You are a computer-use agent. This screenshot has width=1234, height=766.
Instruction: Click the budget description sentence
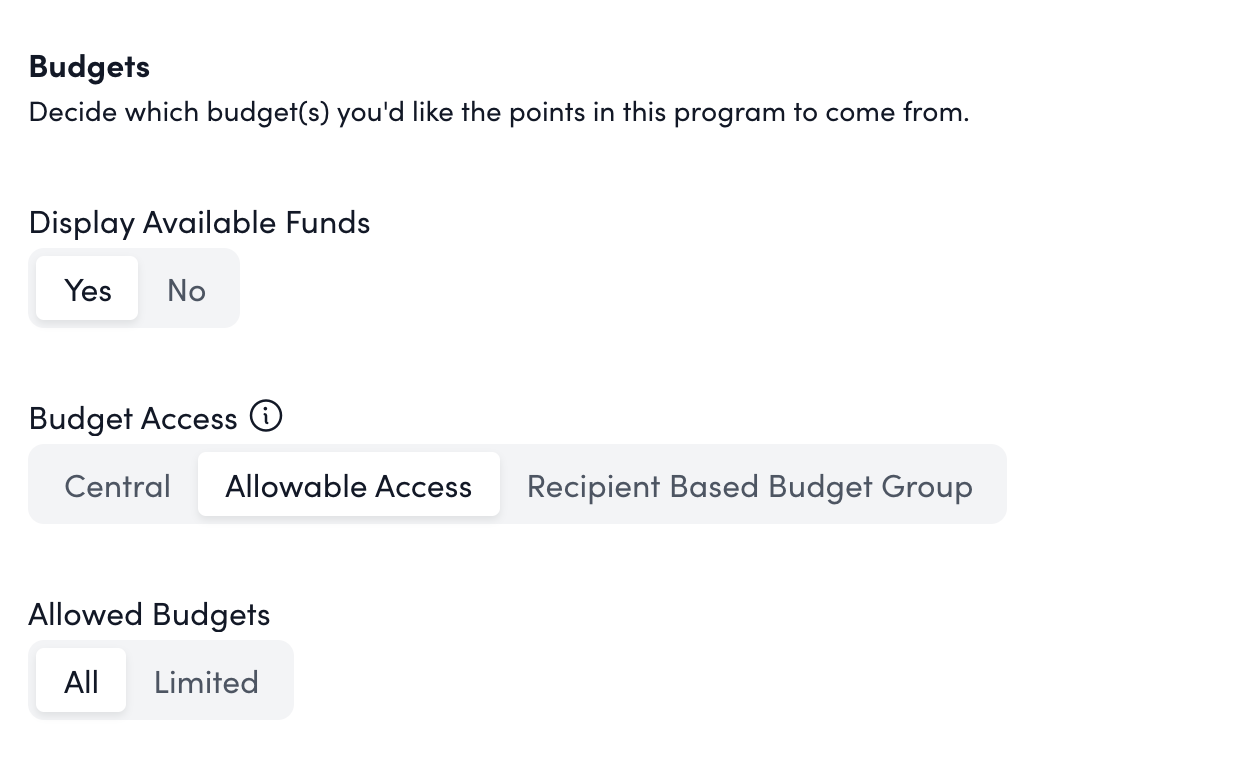498,111
